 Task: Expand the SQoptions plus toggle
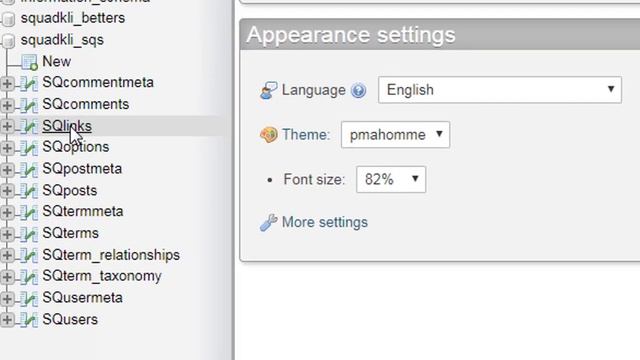[x=7, y=147]
